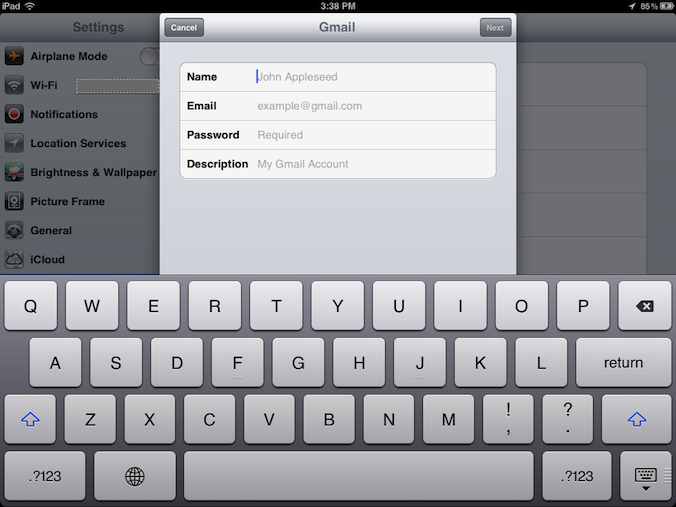Focus the Name field John Appleseed
The width and height of the screenshot is (676, 507).
pyautogui.click(x=338, y=77)
